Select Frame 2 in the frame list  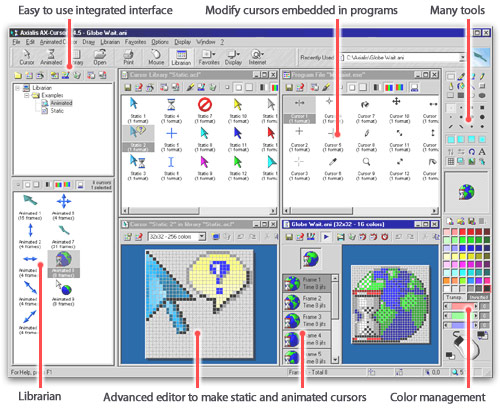click(307, 302)
